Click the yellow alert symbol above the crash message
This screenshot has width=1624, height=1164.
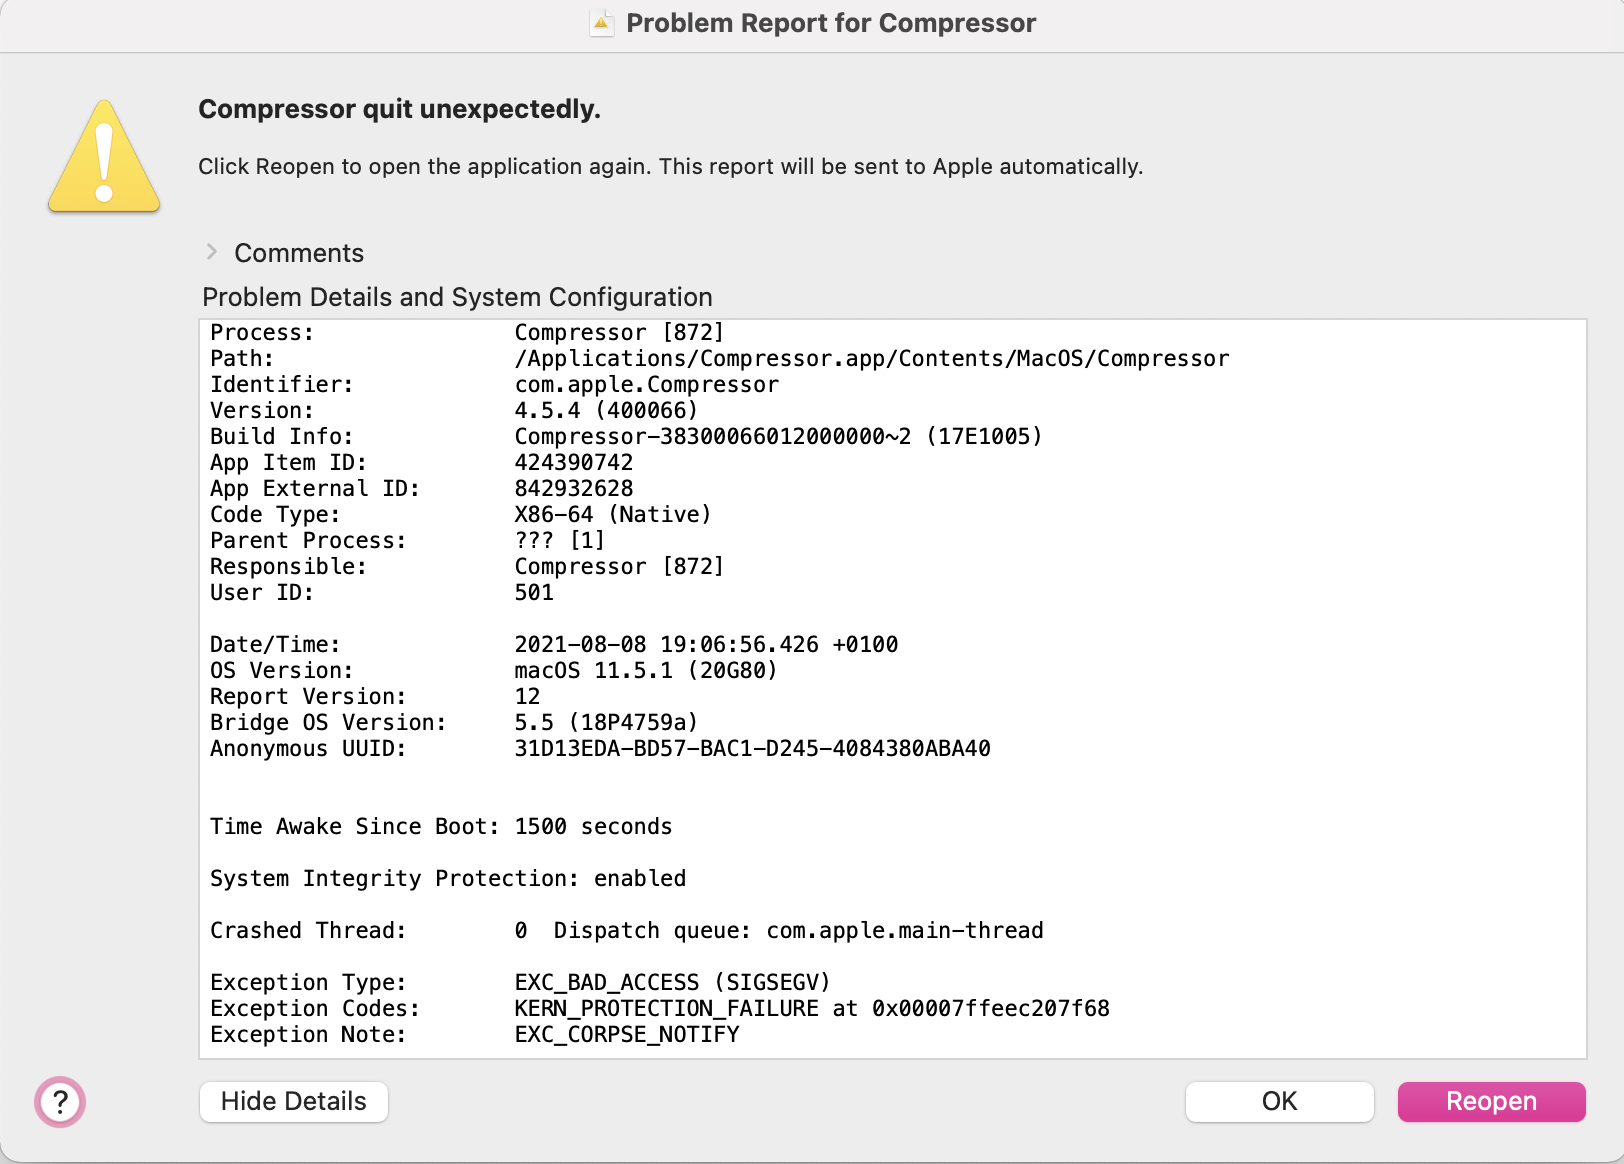[103, 158]
